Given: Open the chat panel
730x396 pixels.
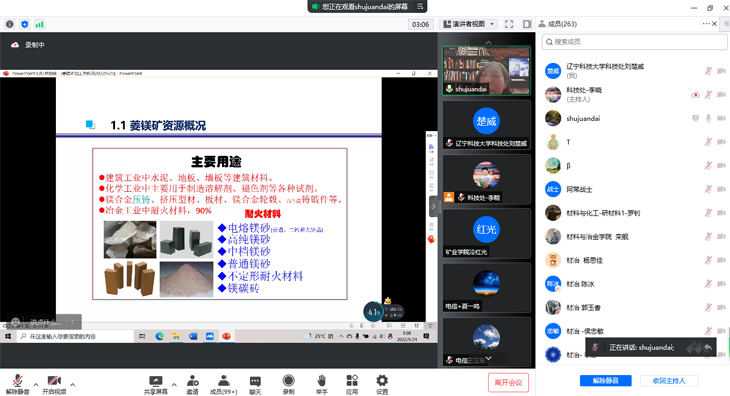Looking at the screenshot, I should (255, 385).
